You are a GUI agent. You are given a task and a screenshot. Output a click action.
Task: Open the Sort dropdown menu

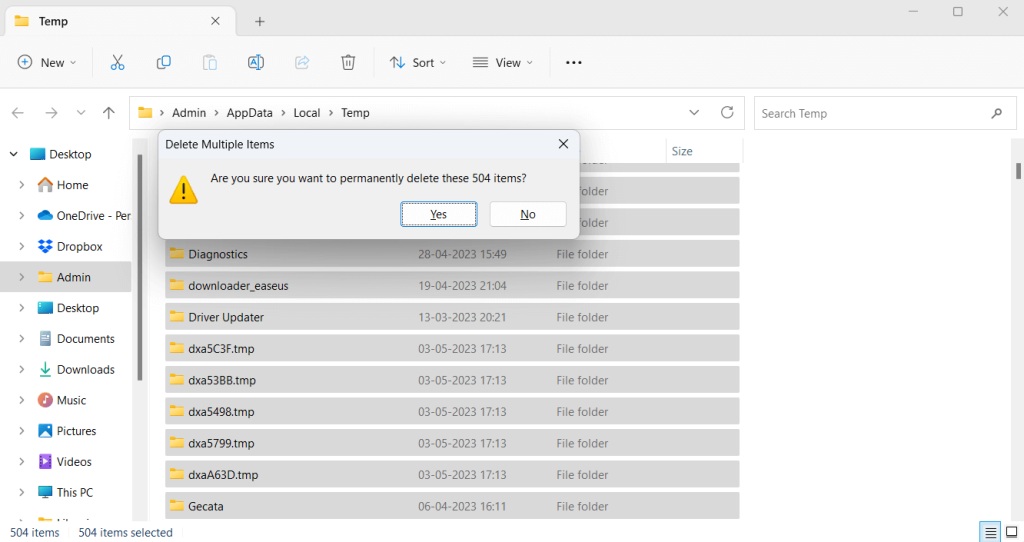tap(418, 62)
